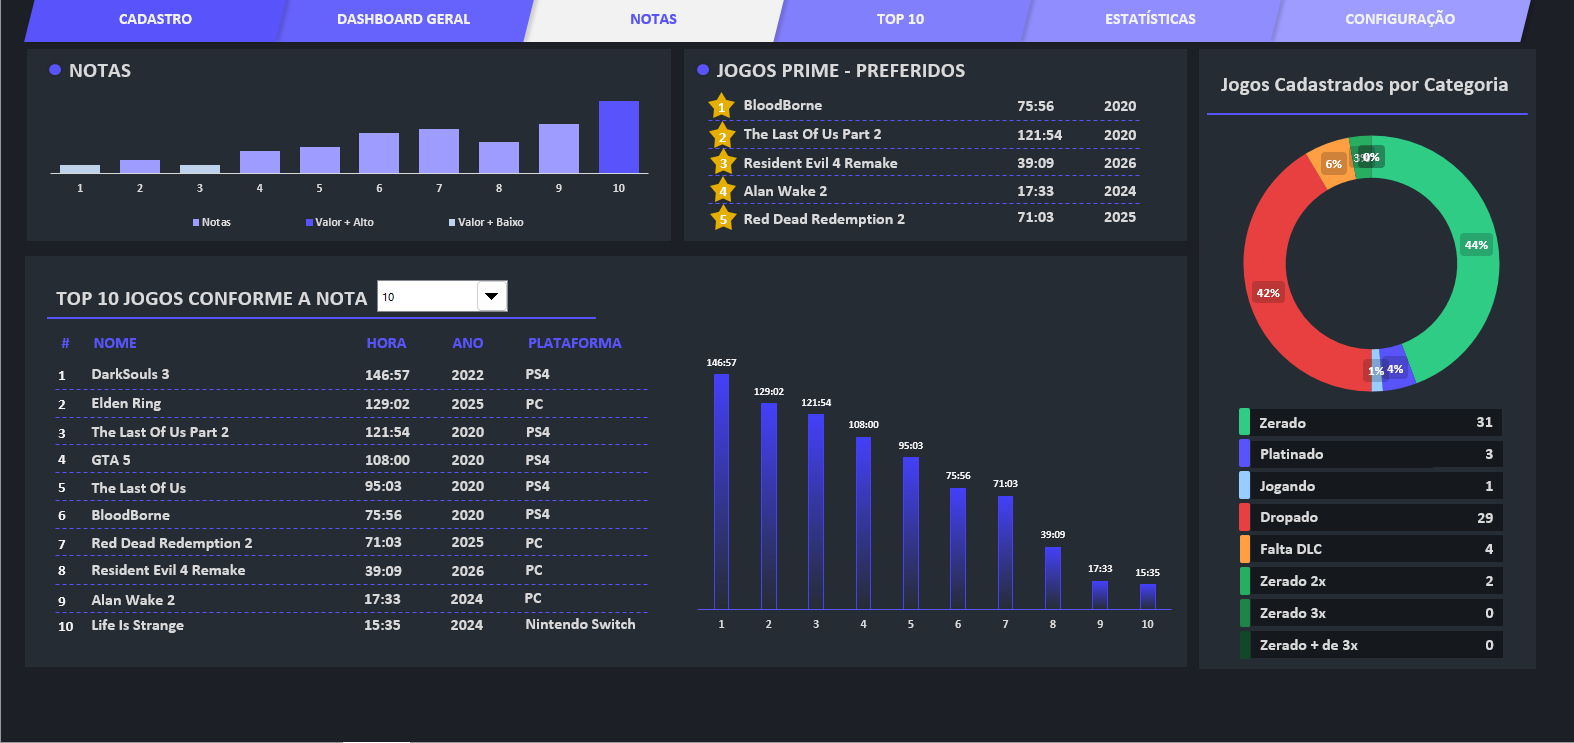Click the rank 3 star for Resident Evil 4 Remake

coord(723,163)
